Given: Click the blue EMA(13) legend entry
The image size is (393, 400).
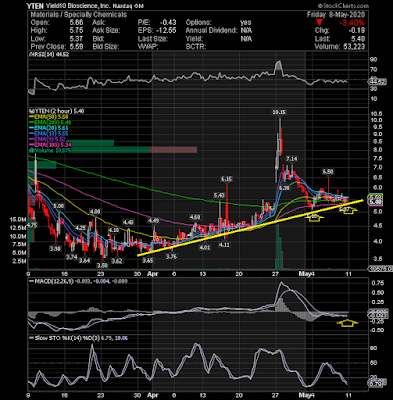Looking at the screenshot, I should (50, 133).
